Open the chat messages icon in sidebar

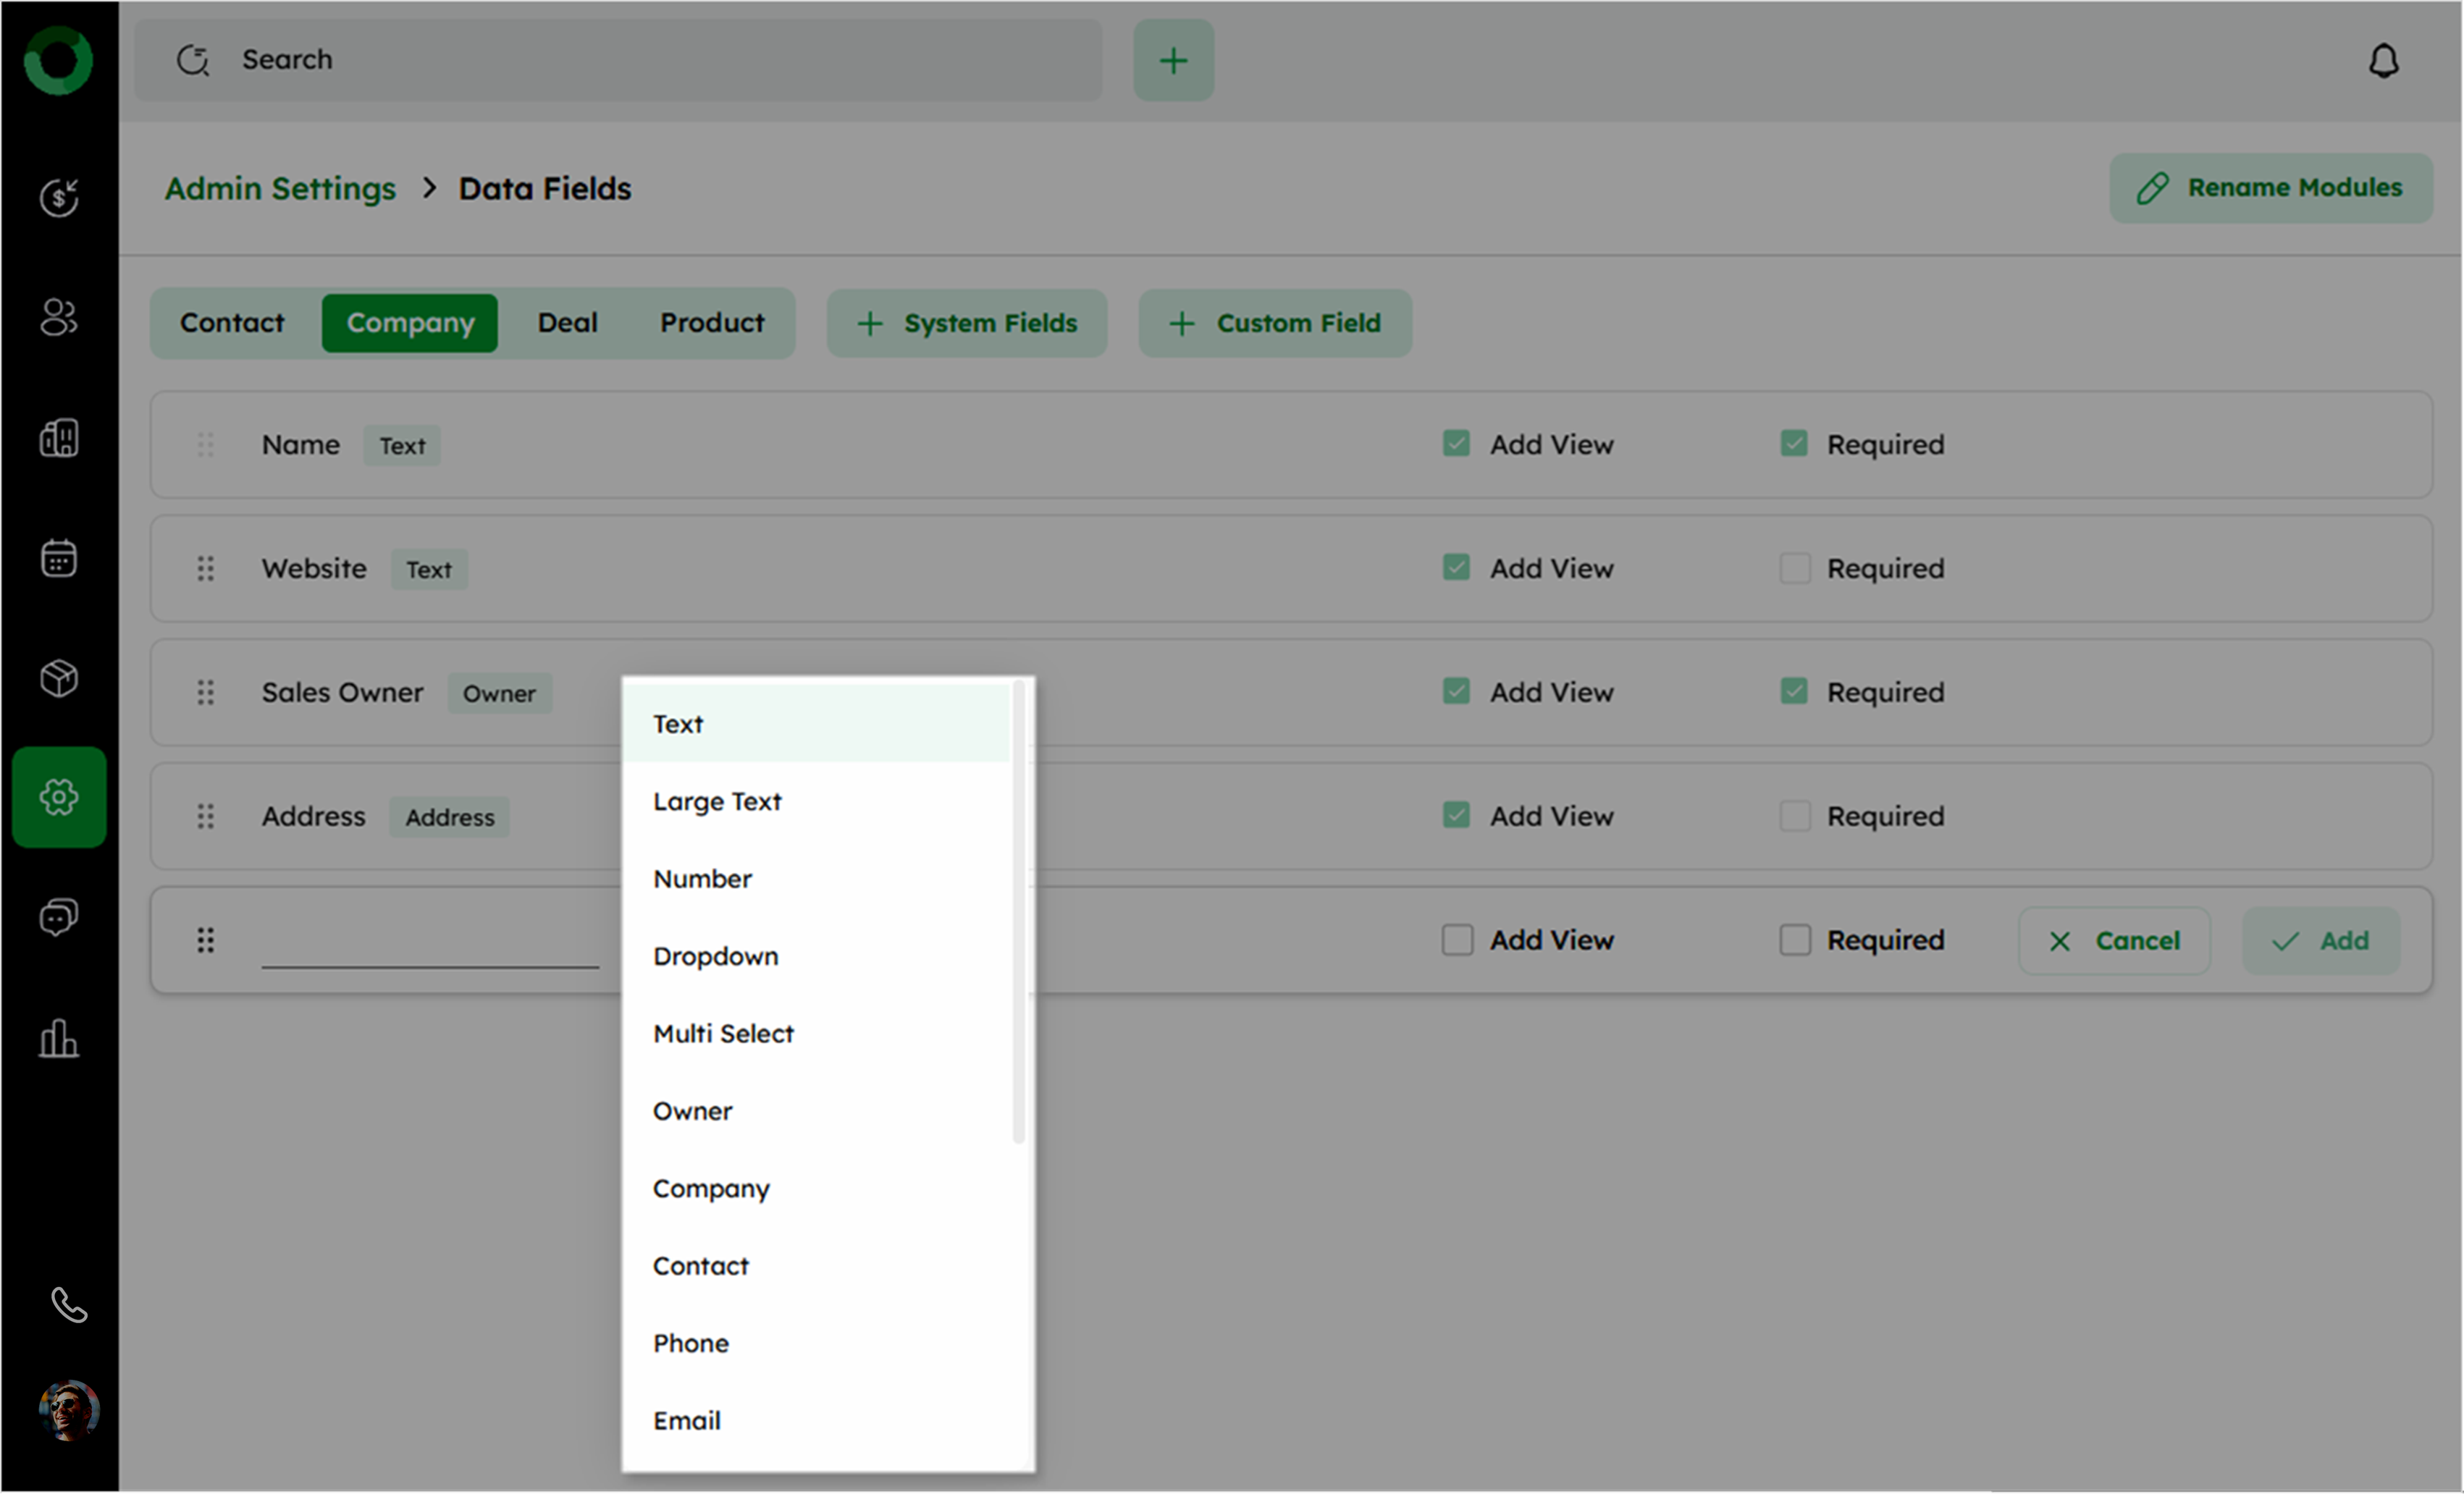point(59,917)
